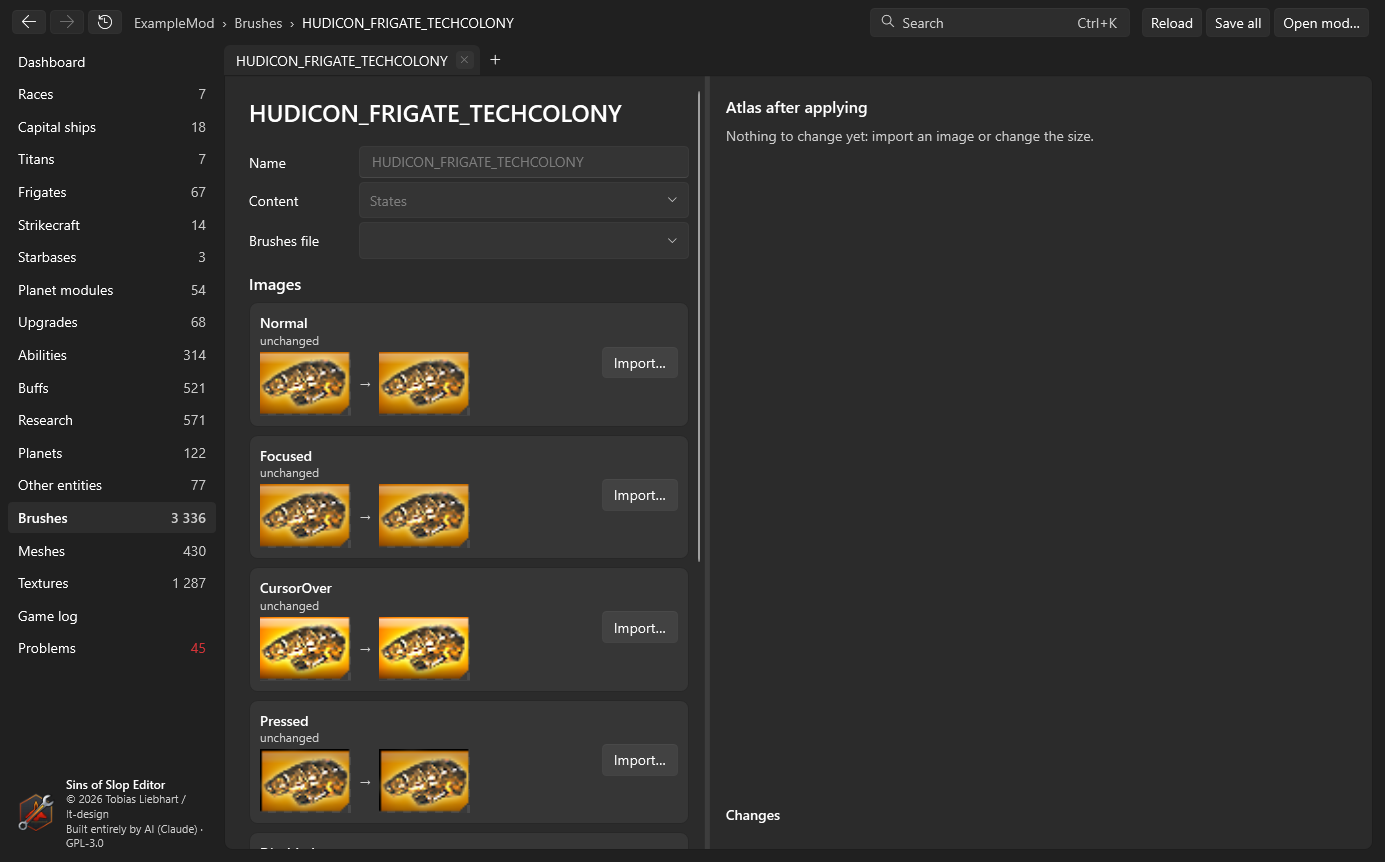Click the CursorOver state new thumbnail
The height and width of the screenshot is (862, 1385).
click(424, 648)
